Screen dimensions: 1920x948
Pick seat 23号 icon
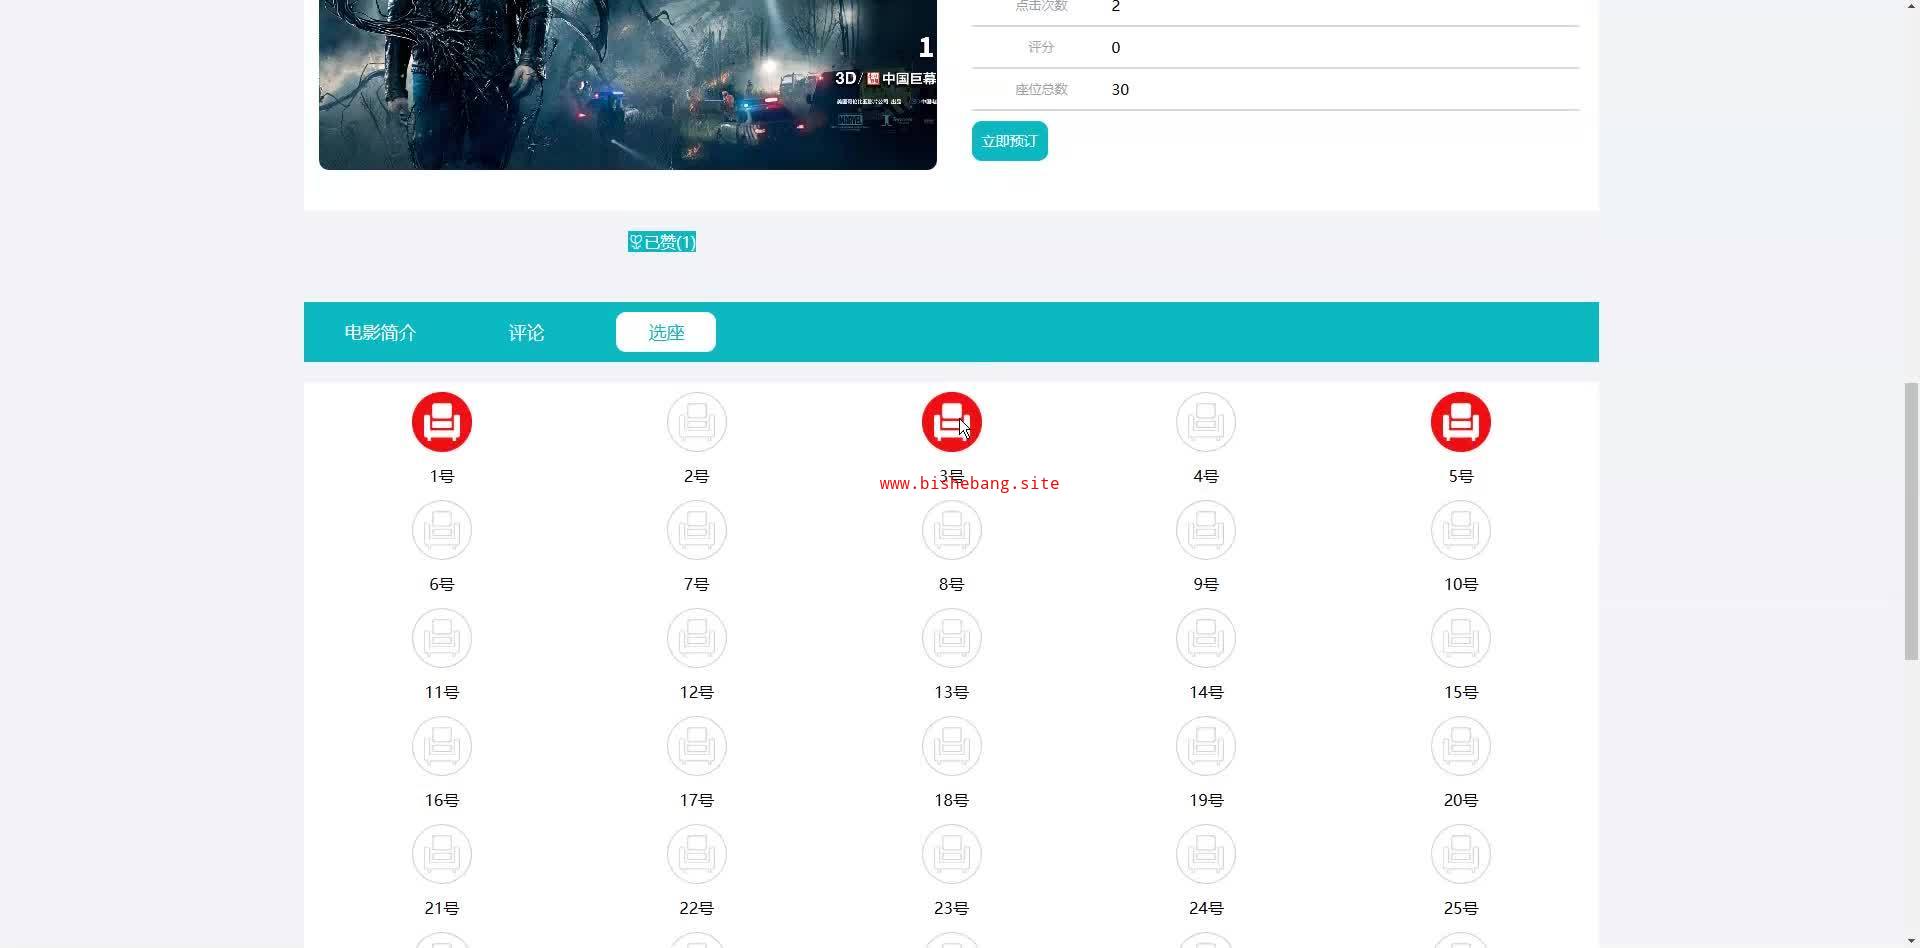click(952, 854)
